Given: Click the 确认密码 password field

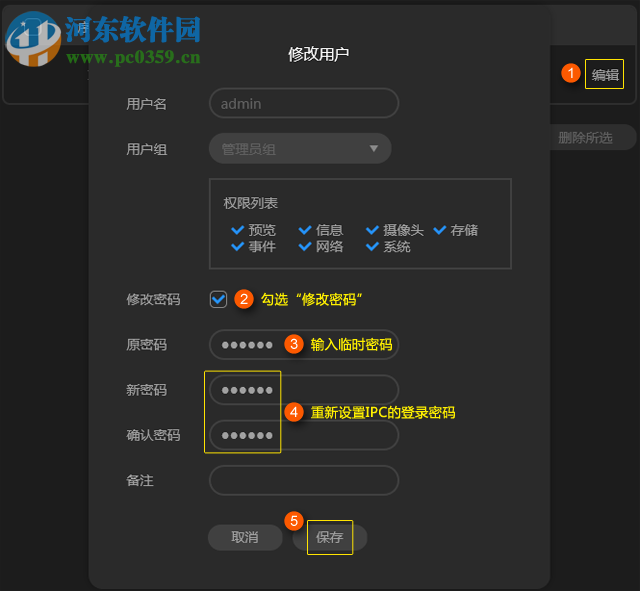Looking at the screenshot, I should (x=304, y=435).
